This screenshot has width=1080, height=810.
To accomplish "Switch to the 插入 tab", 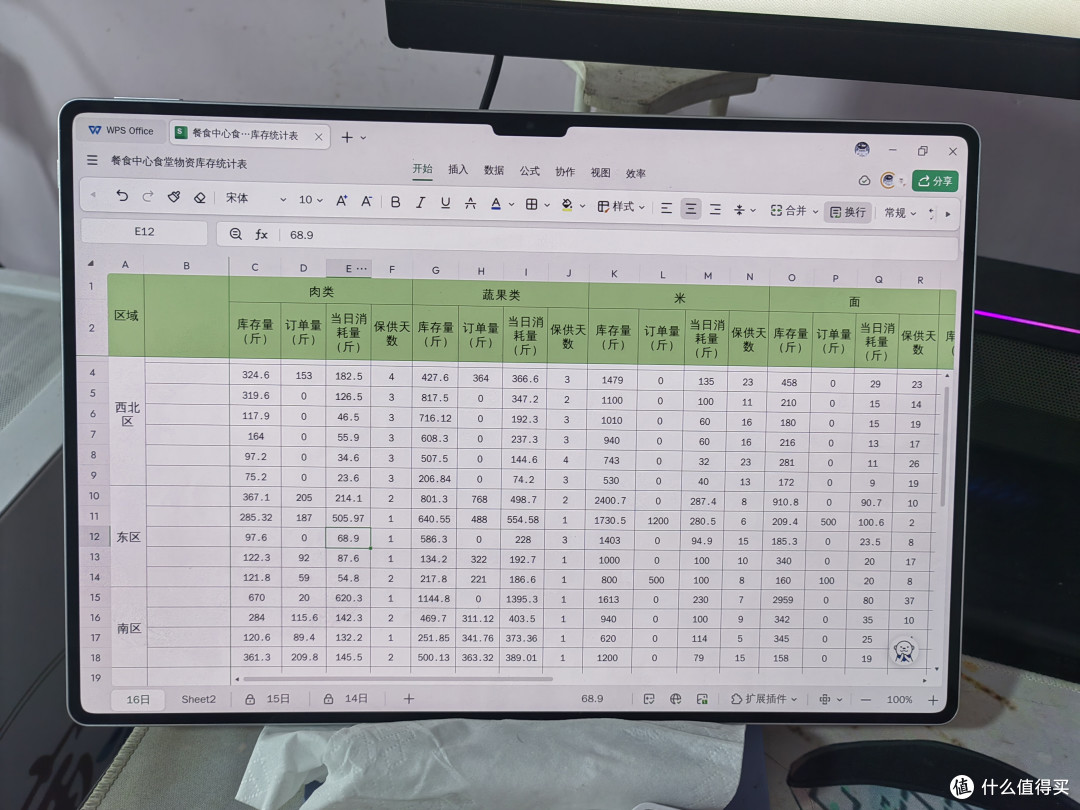I will coord(458,169).
